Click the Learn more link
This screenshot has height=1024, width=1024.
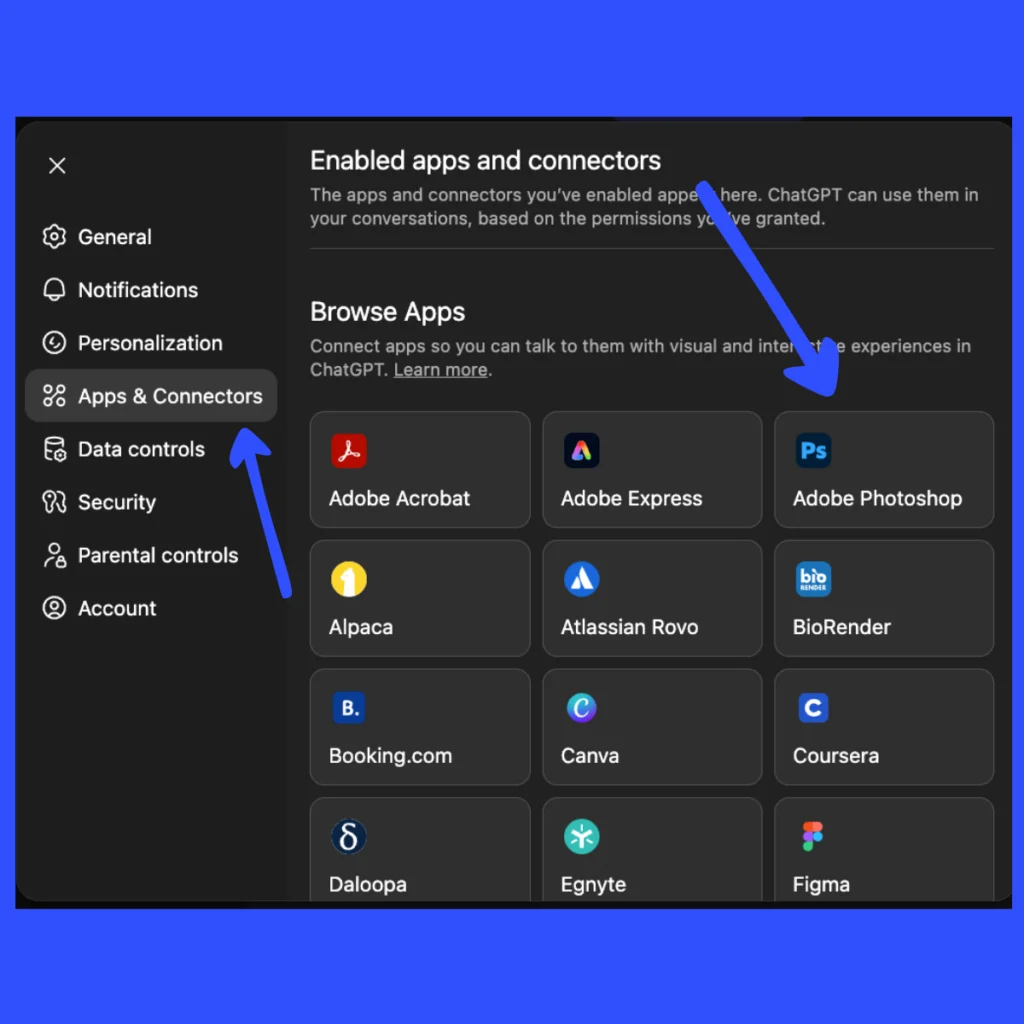(x=440, y=369)
